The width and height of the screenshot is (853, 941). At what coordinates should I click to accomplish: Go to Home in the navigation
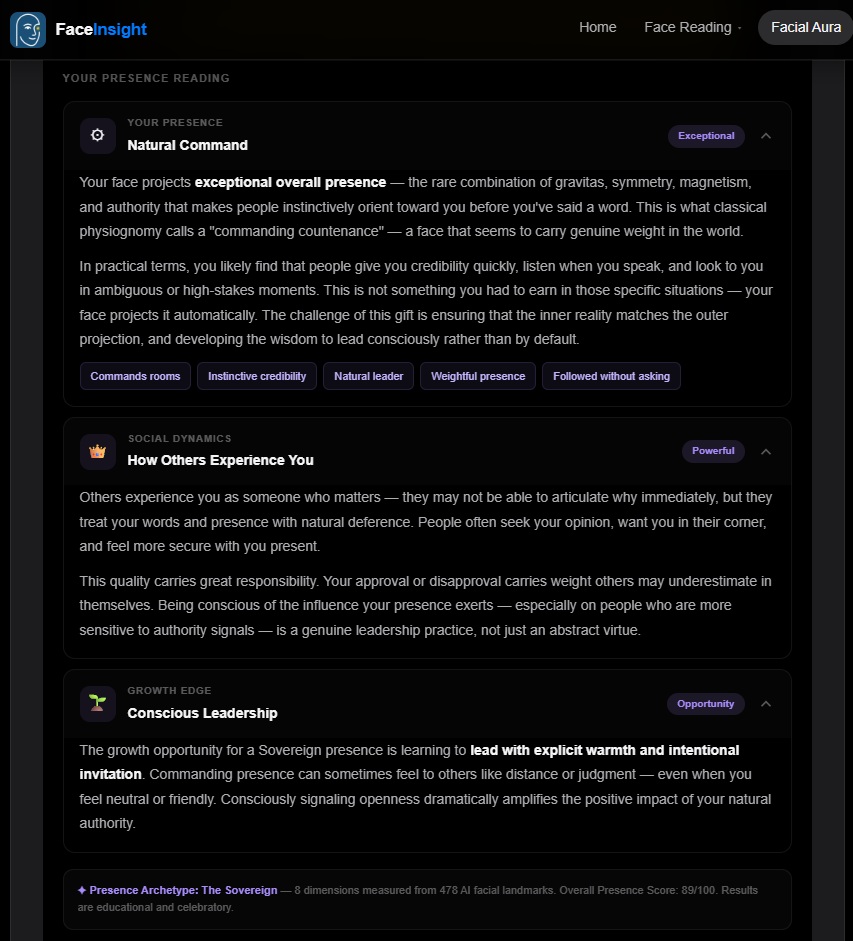tap(597, 28)
